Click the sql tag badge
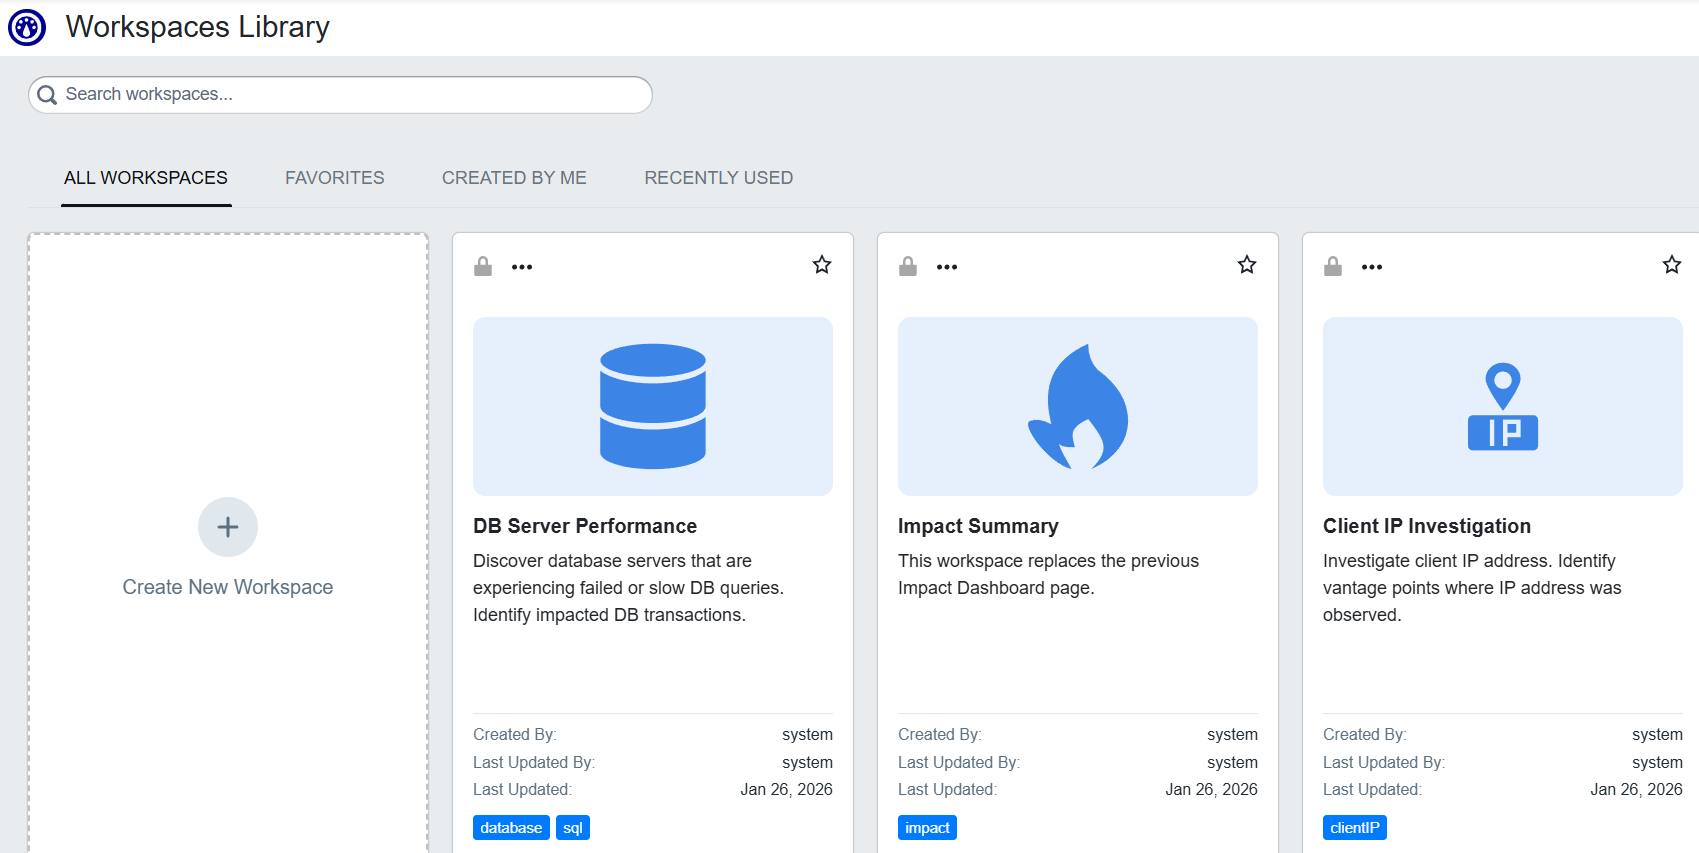The height and width of the screenshot is (853, 1699). point(573,828)
